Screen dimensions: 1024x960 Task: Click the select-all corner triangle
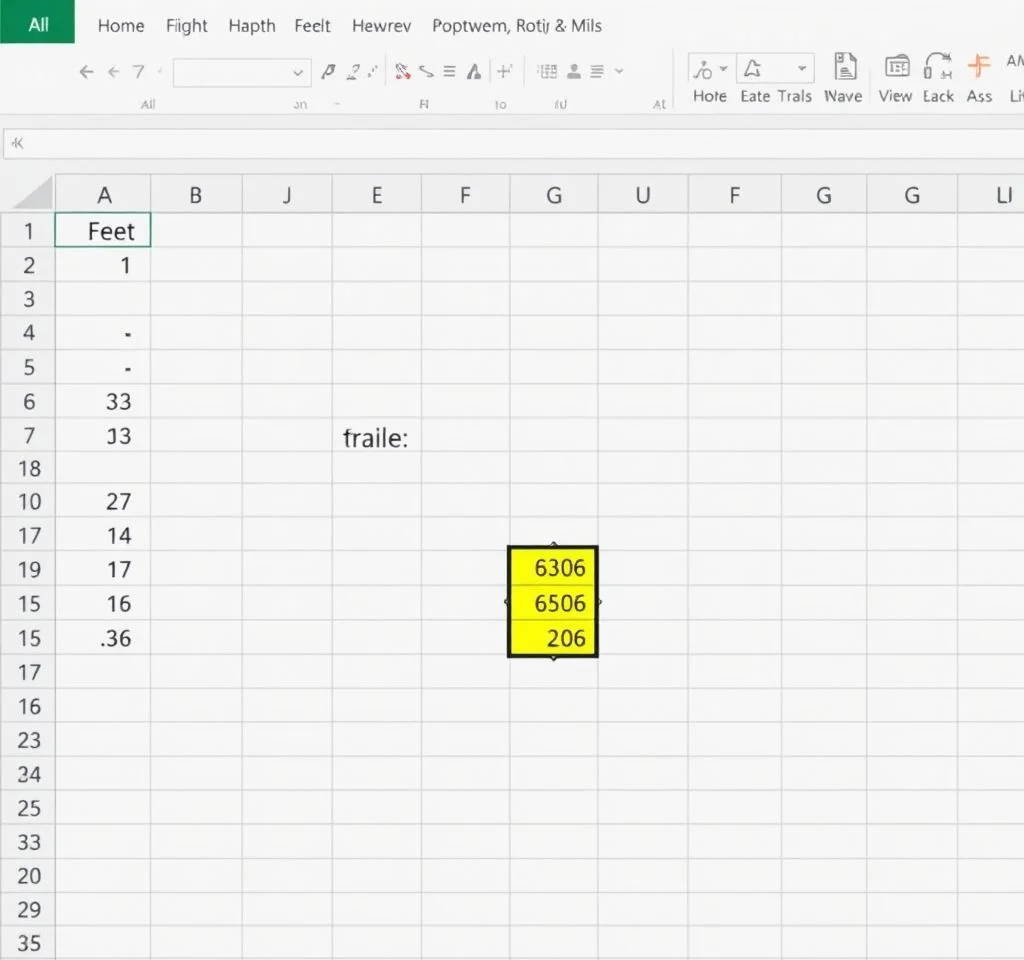[x=30, y=194]
